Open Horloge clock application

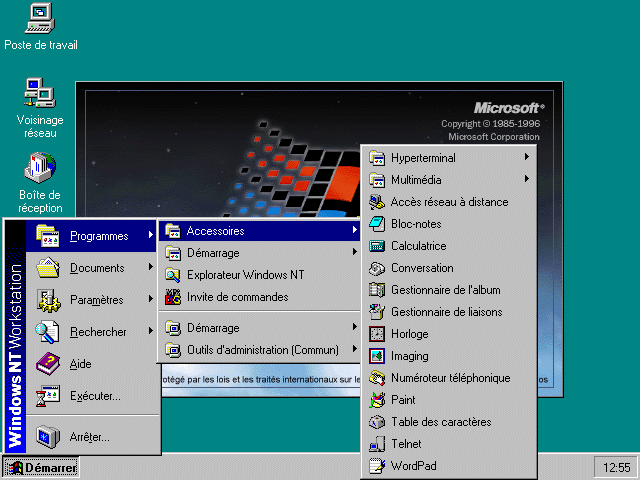[x=409, y=334]
